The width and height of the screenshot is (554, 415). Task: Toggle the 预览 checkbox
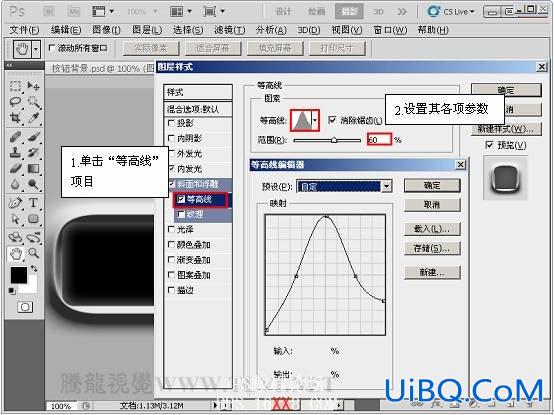coord(489,145)
